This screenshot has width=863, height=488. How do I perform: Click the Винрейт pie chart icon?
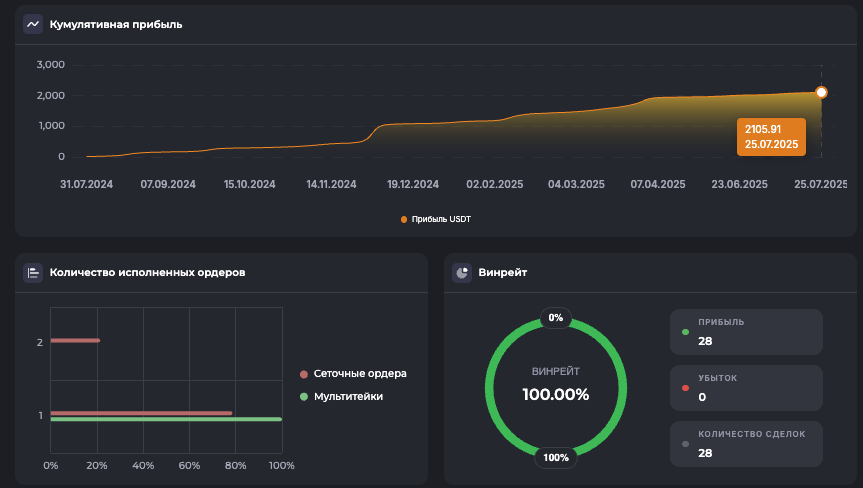(x=462, y=272)
